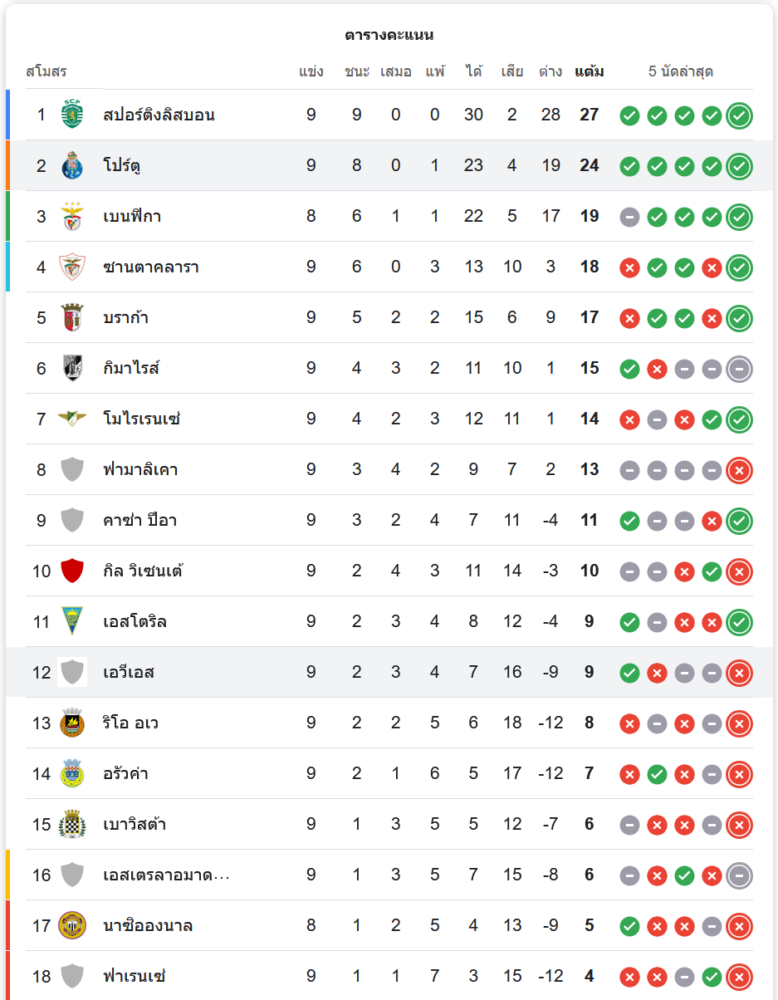Click the Estoril yellow pennant crest
Viewport: 778px width, 1000px height.
click(x=72, y=621)
